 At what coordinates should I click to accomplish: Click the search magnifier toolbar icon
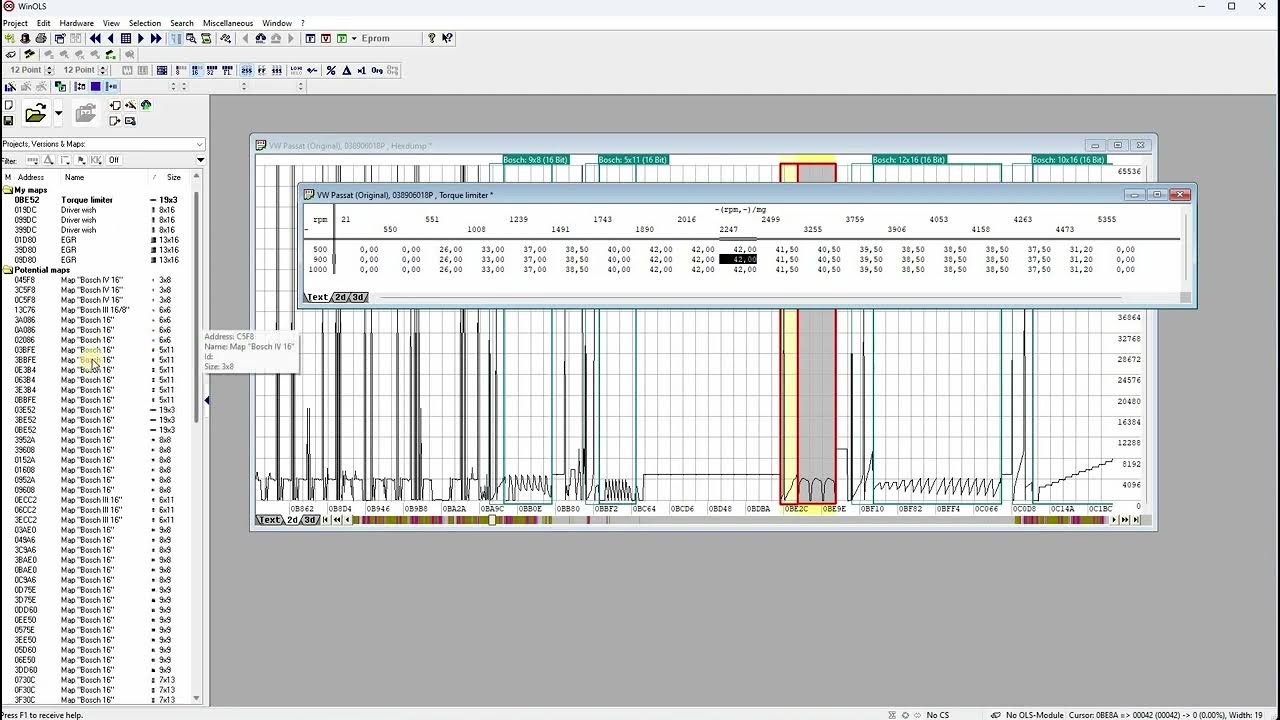pyautogui.click(x=191, y=38)
